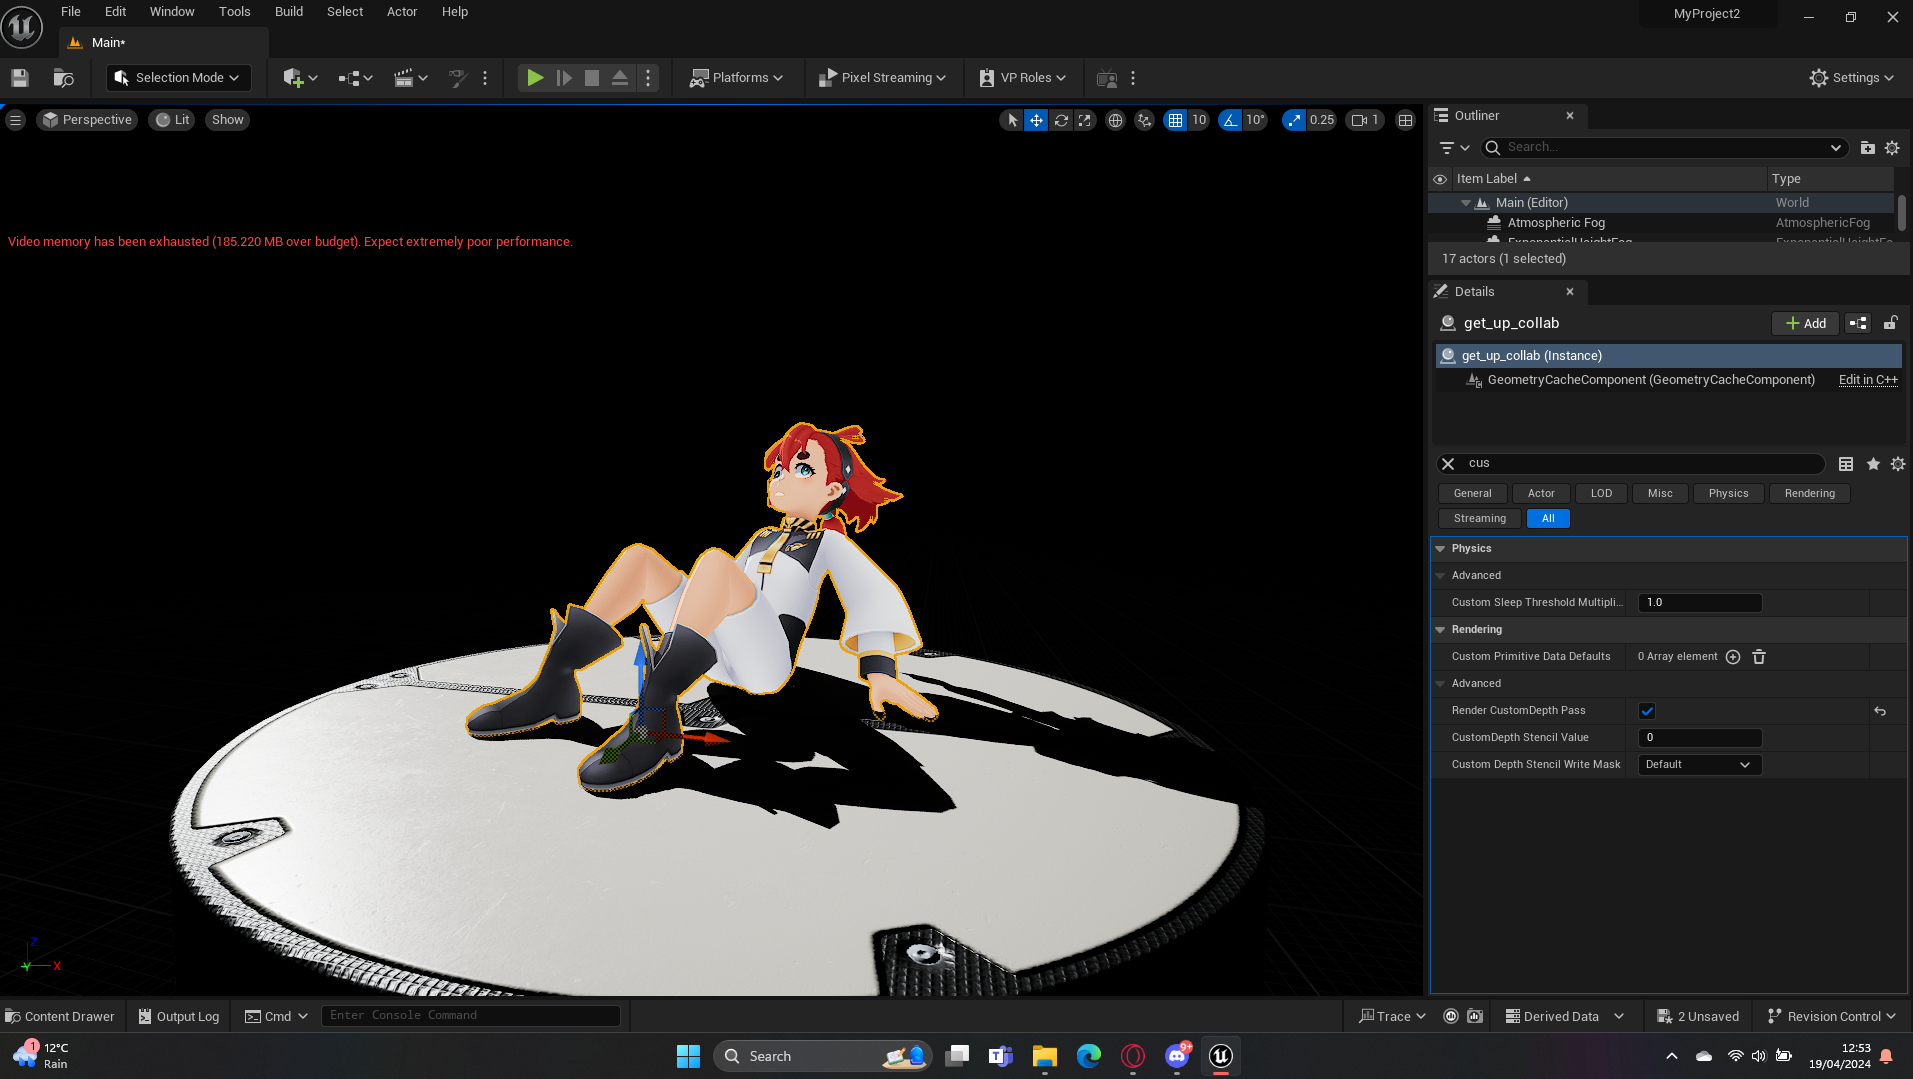
Task: Open the Window menu
Action: [172, 12]
